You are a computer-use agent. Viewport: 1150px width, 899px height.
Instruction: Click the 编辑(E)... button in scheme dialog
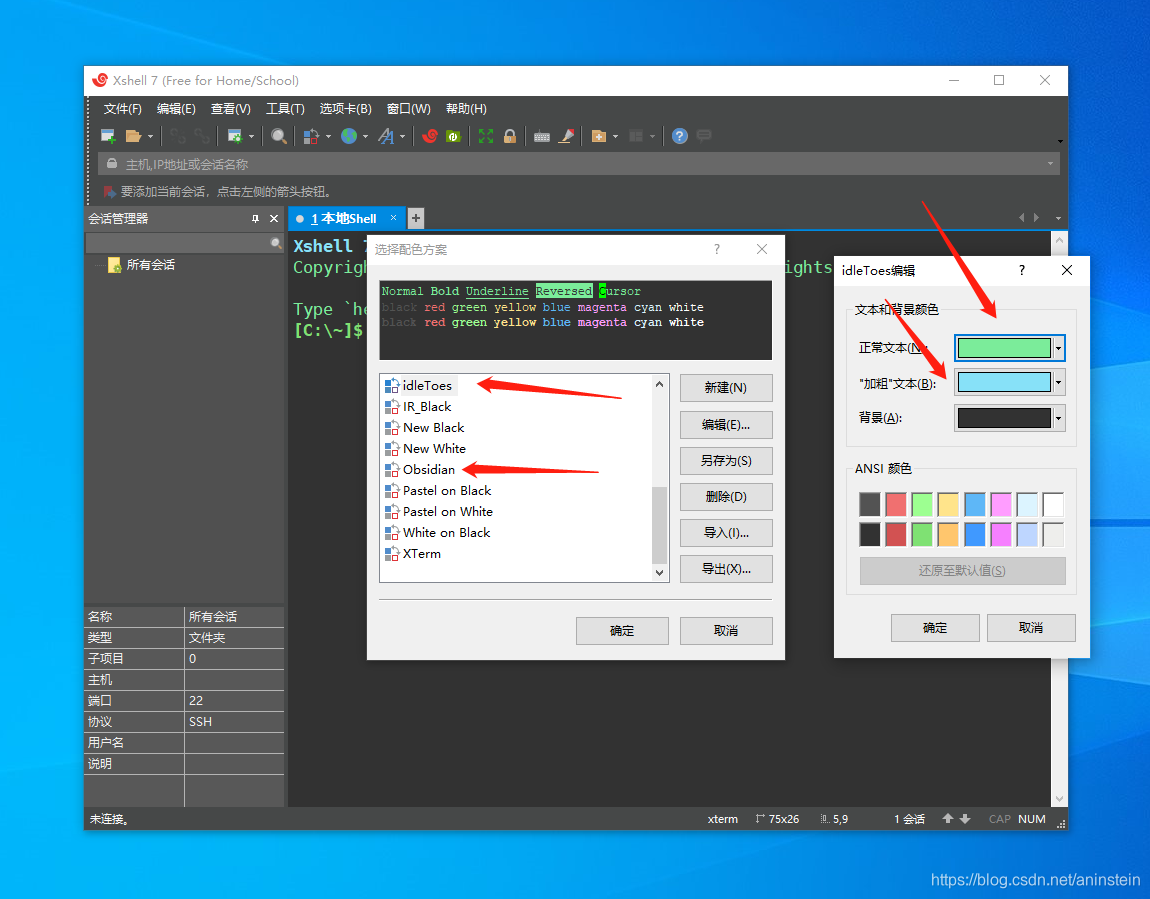pyautogui.click(x=726, y=425)
